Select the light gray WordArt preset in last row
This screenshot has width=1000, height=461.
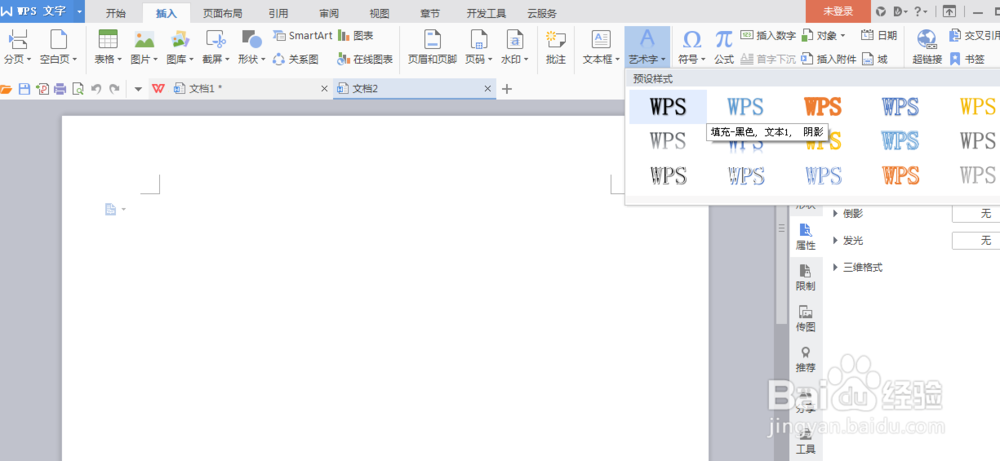tap(976, 175)
